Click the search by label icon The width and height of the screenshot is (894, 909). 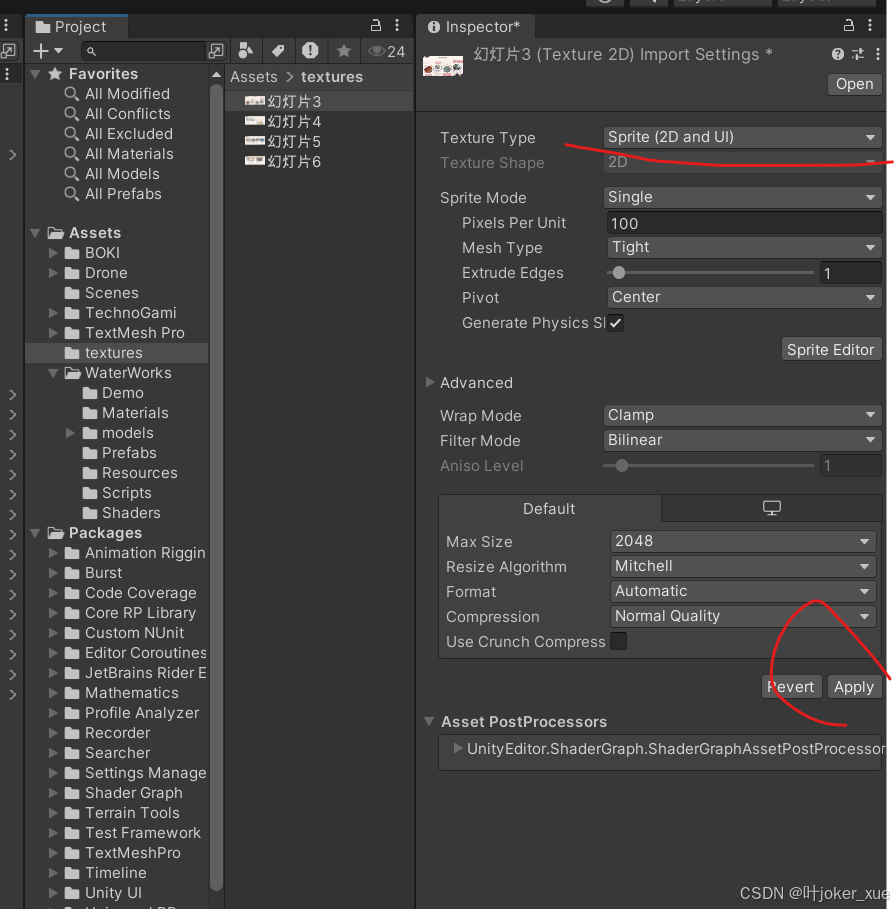coord(278,50)
